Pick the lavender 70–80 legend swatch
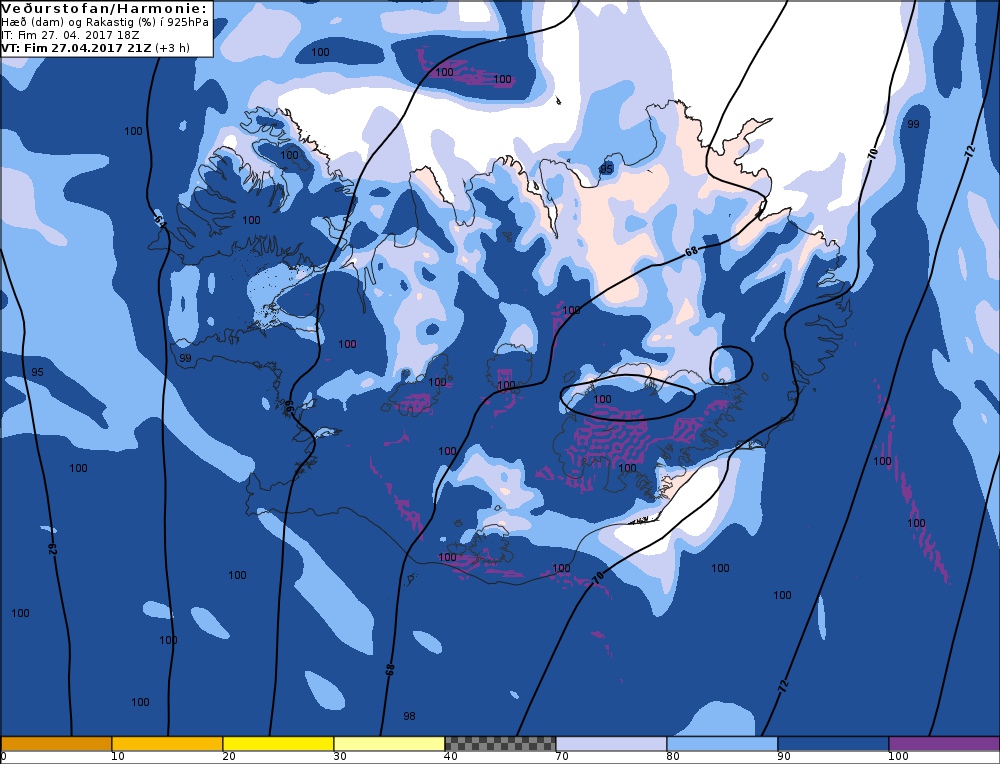1000x764 pixels. [611, 744]
